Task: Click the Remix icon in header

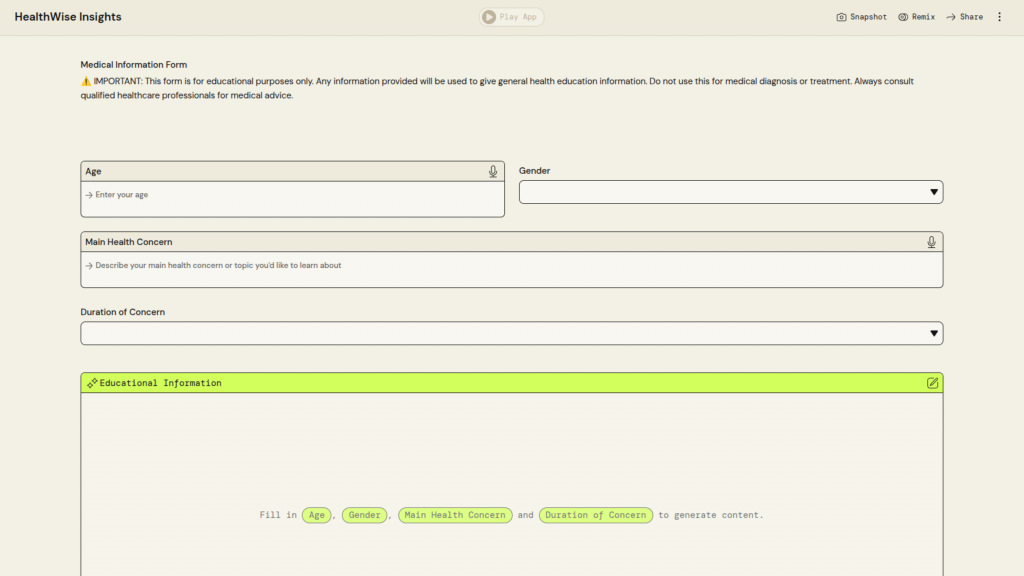Action: tap(903, 17)
